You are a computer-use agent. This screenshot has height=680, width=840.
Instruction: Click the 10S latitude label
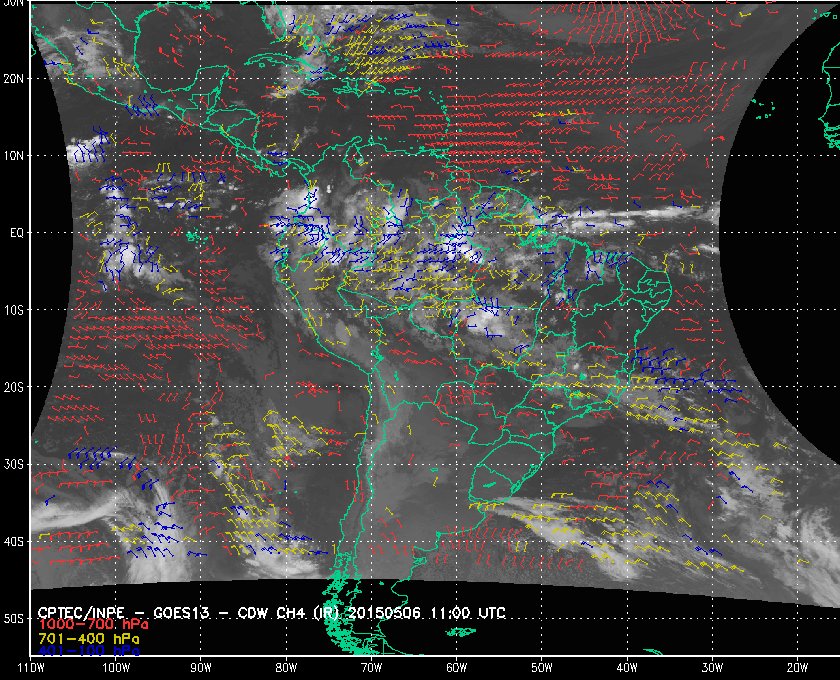point(13,310)
